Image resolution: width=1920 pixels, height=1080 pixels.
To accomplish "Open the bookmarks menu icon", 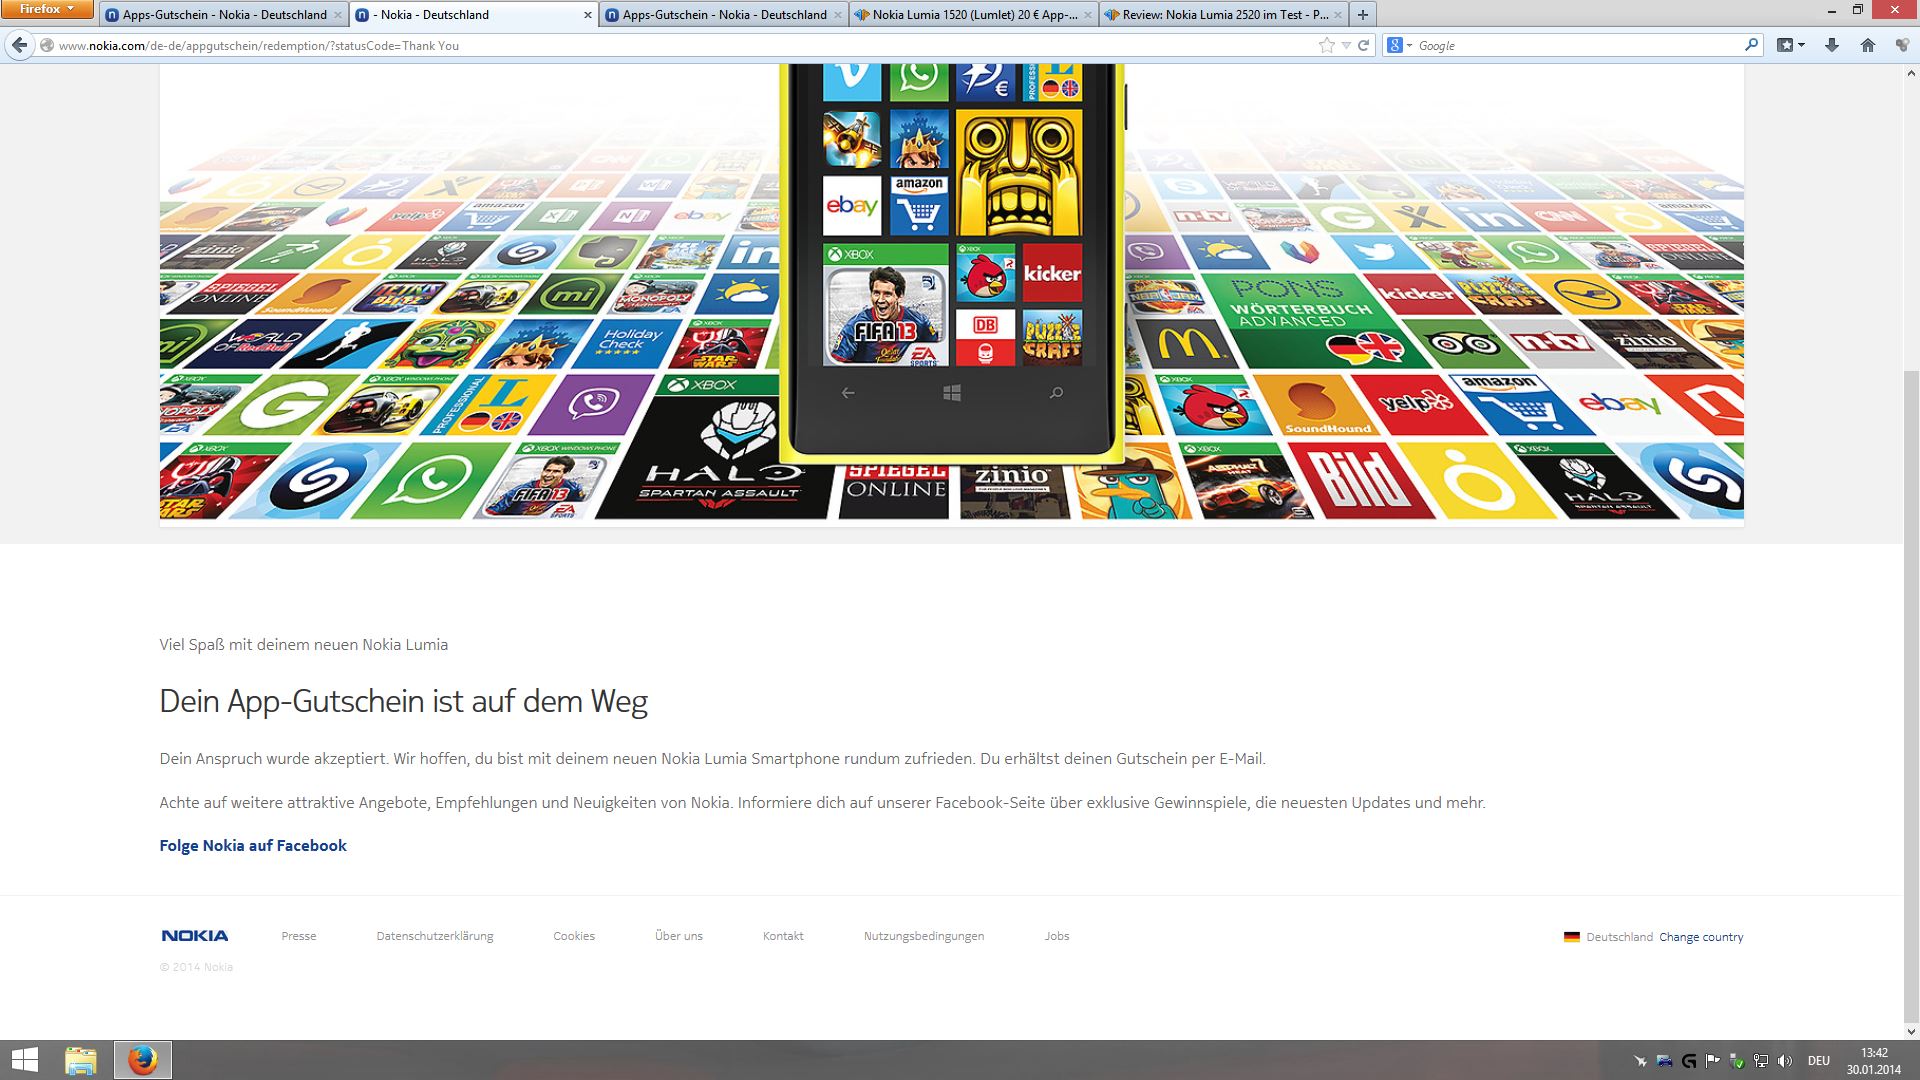I will (x=1785, y=45).
